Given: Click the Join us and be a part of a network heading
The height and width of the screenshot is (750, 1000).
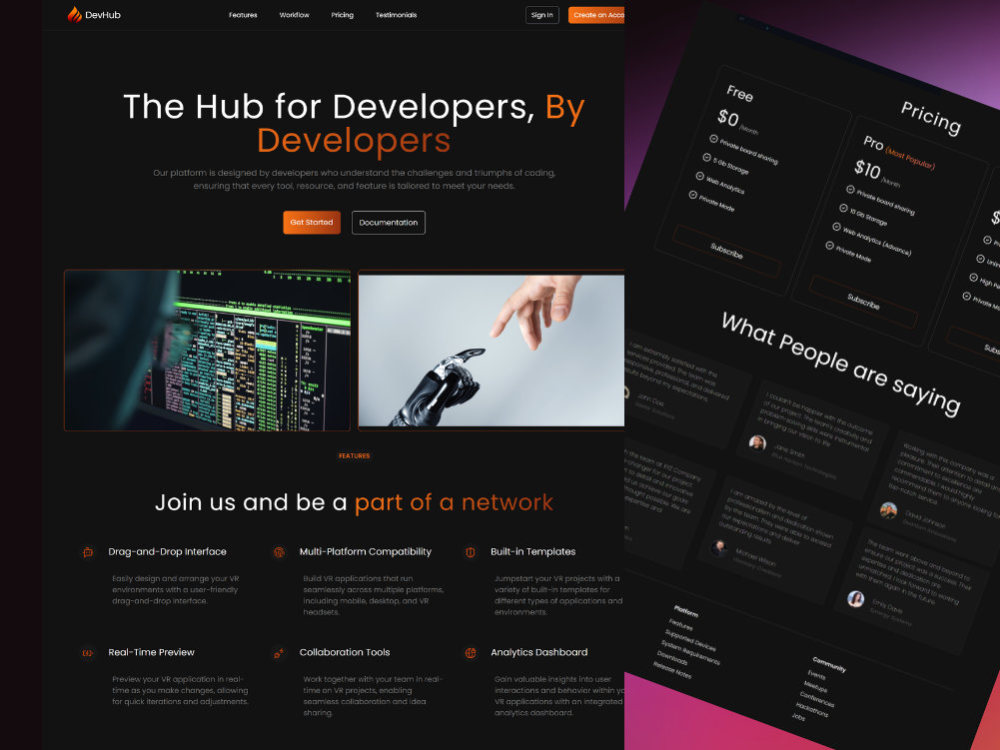Looking at the screenshot, I should coord(354,503).
